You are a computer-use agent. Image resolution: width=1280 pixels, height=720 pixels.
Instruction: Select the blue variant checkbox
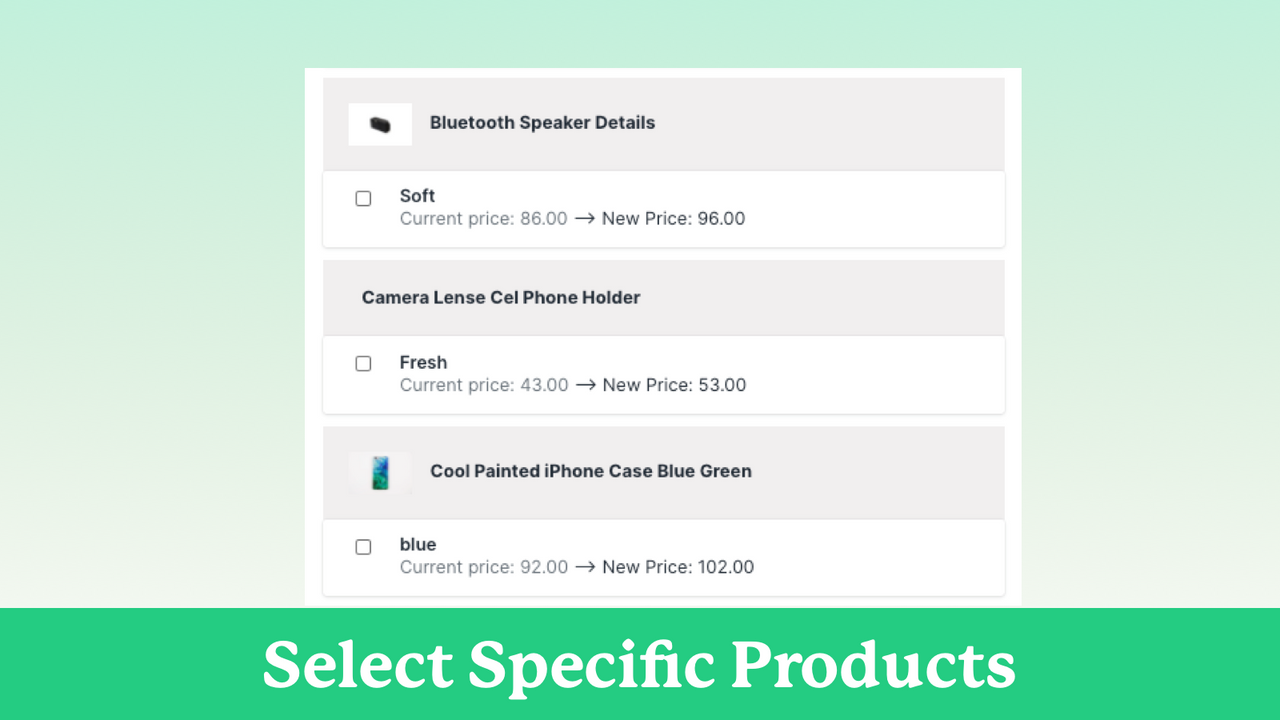coord(363,547)
